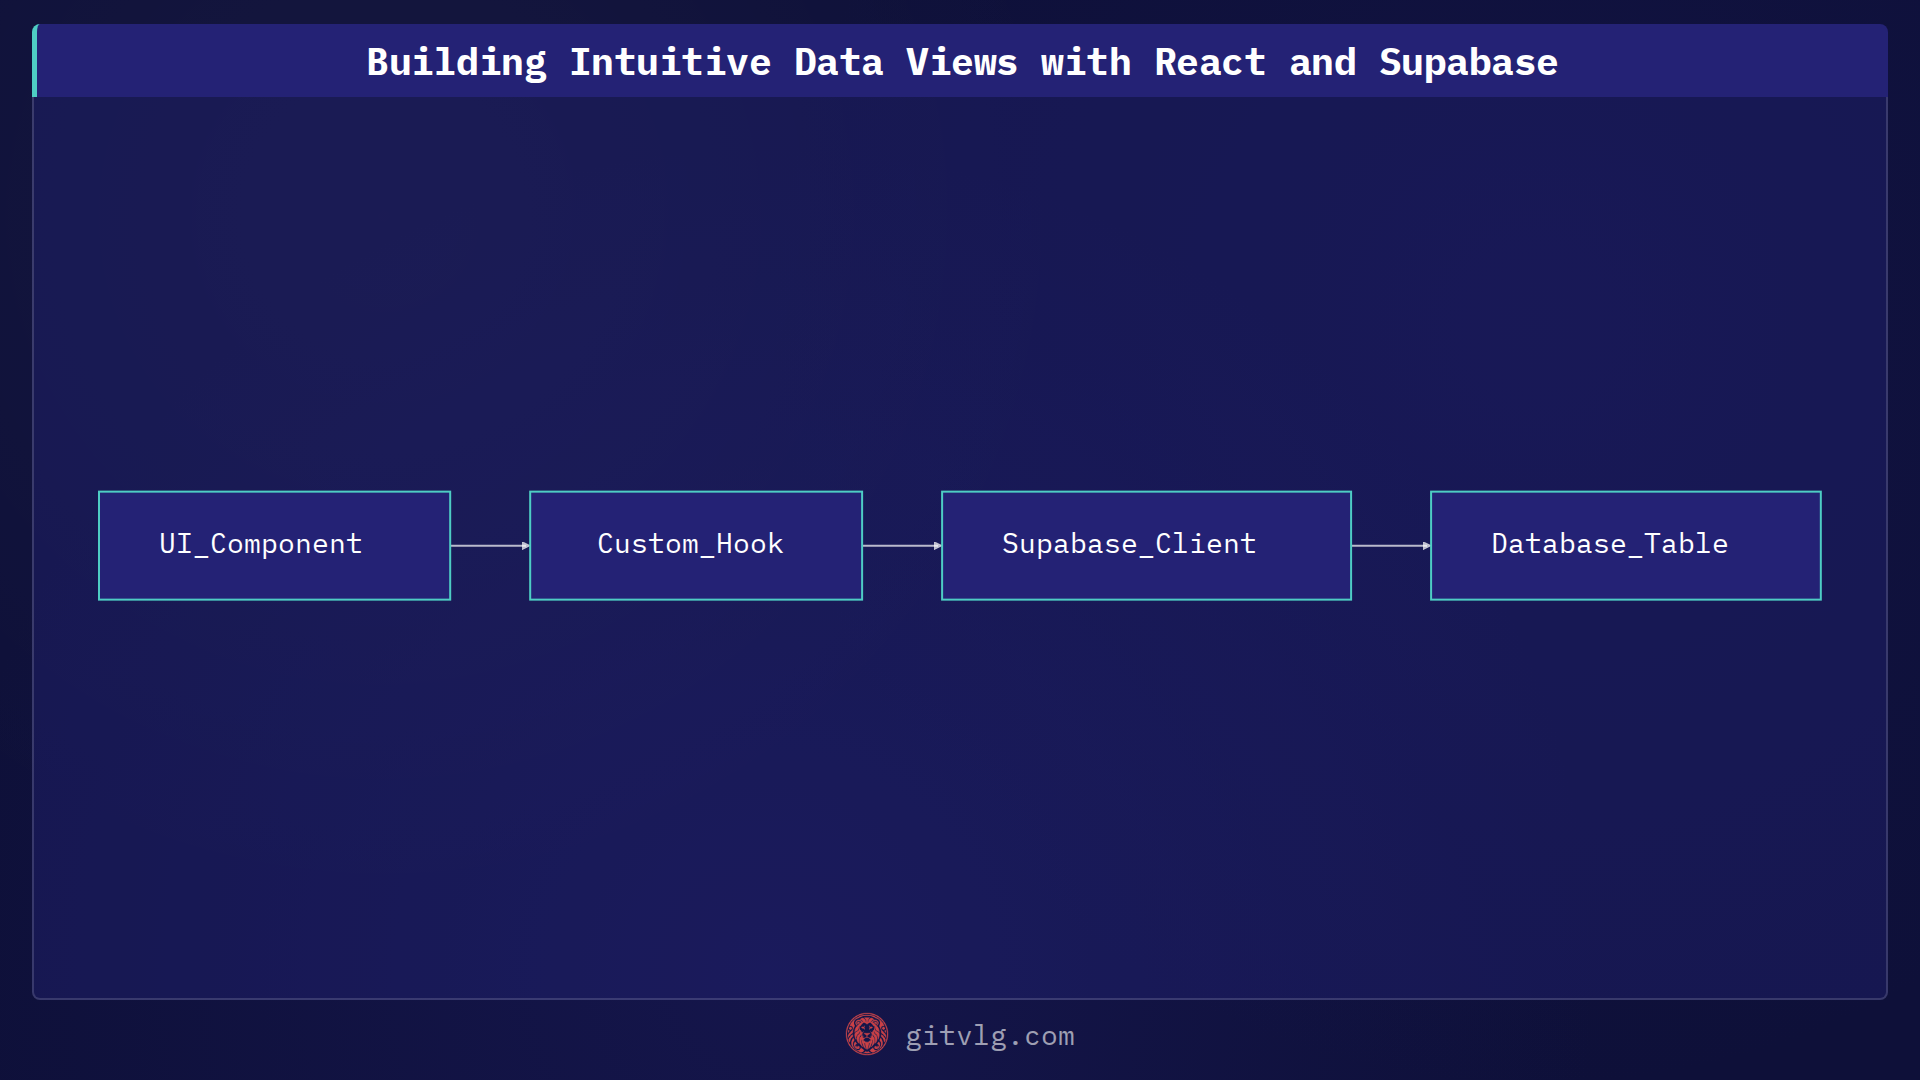Click the gitvlg lion logo icon
1920x1080 pixels.
(x=866, y=1034)
